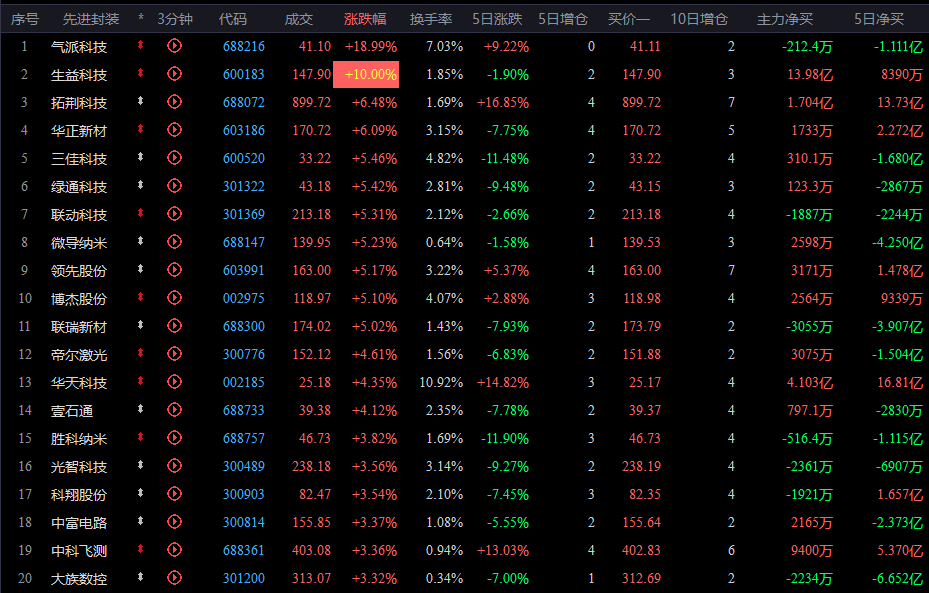Click the marker icon next to 中科飞测
This screenshot has width=929, height=593.
(140, 550)
